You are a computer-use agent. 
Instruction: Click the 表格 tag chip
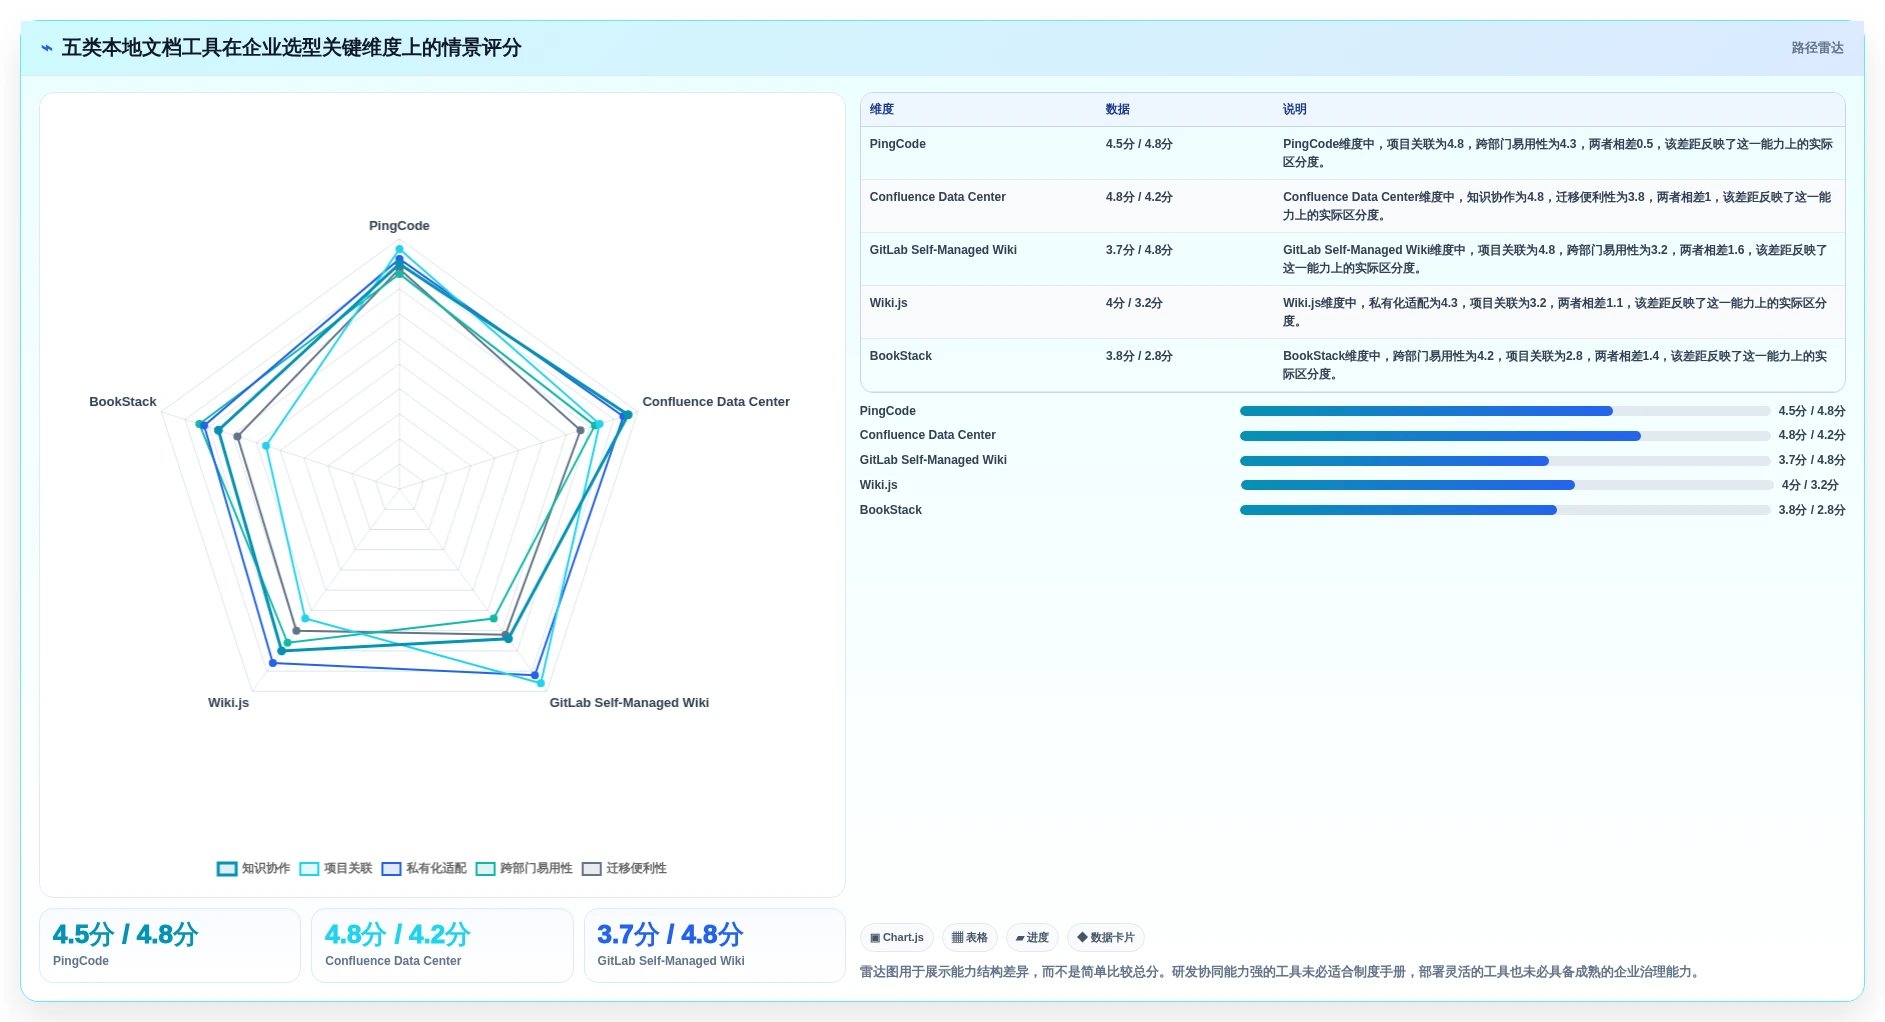pyautogui.click(x=970, y=938)
